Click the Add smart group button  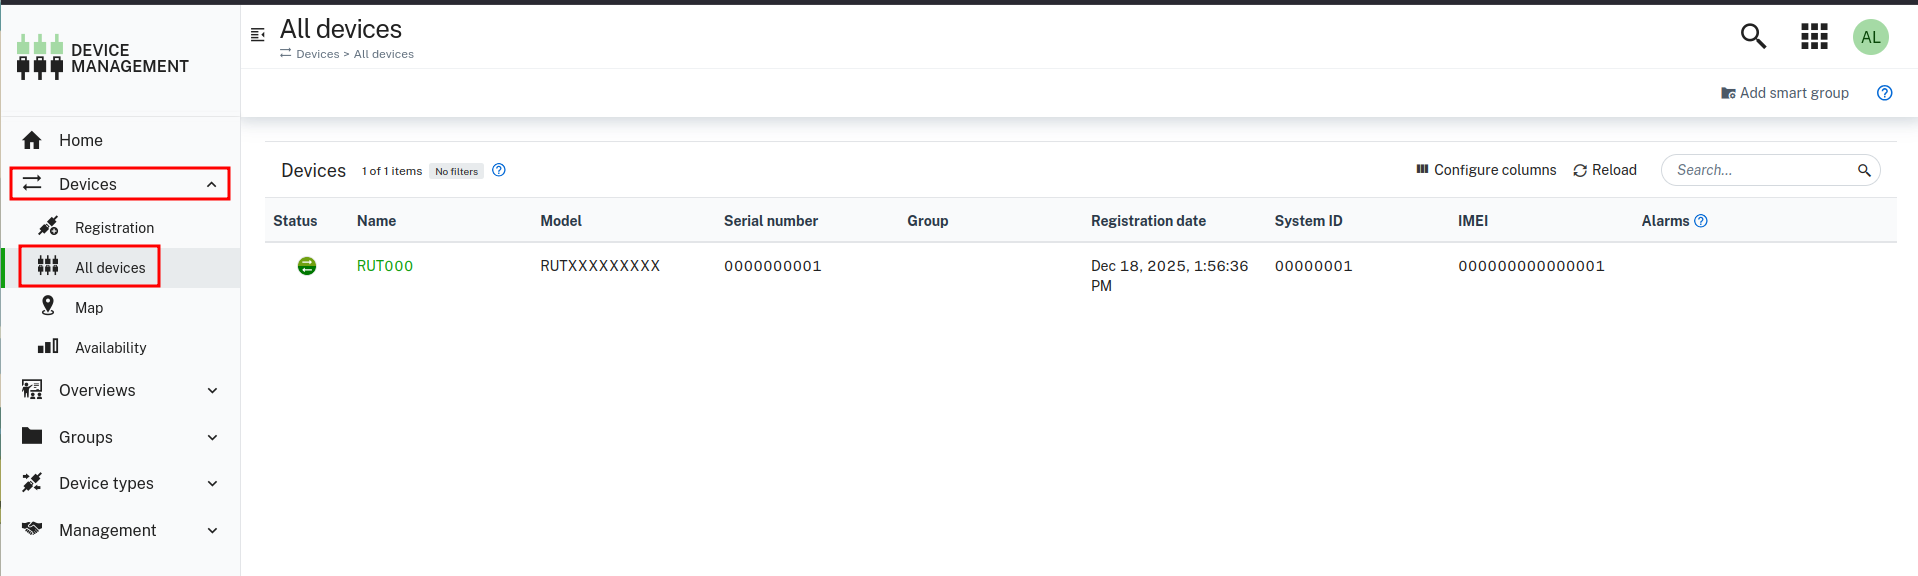1784,93
